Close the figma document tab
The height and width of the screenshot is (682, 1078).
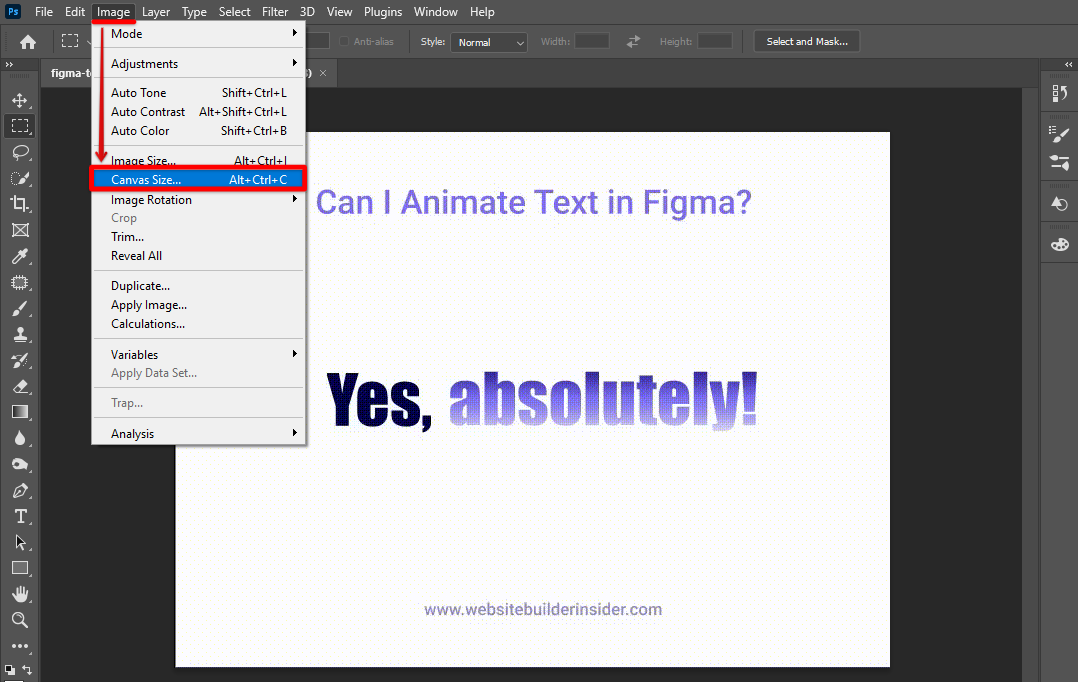(x=323, y=73)
